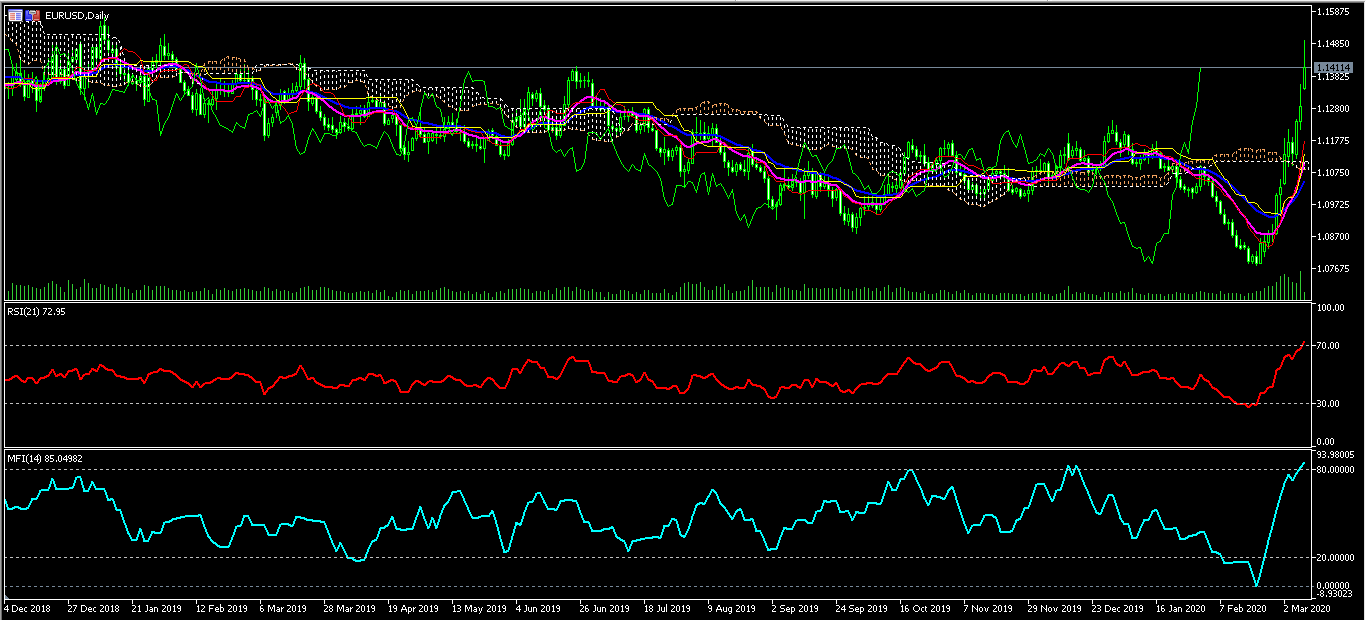Select the 1.14114 current price tag
The height and width of the screenshot is (620, 1366).
click(1335, 67)
